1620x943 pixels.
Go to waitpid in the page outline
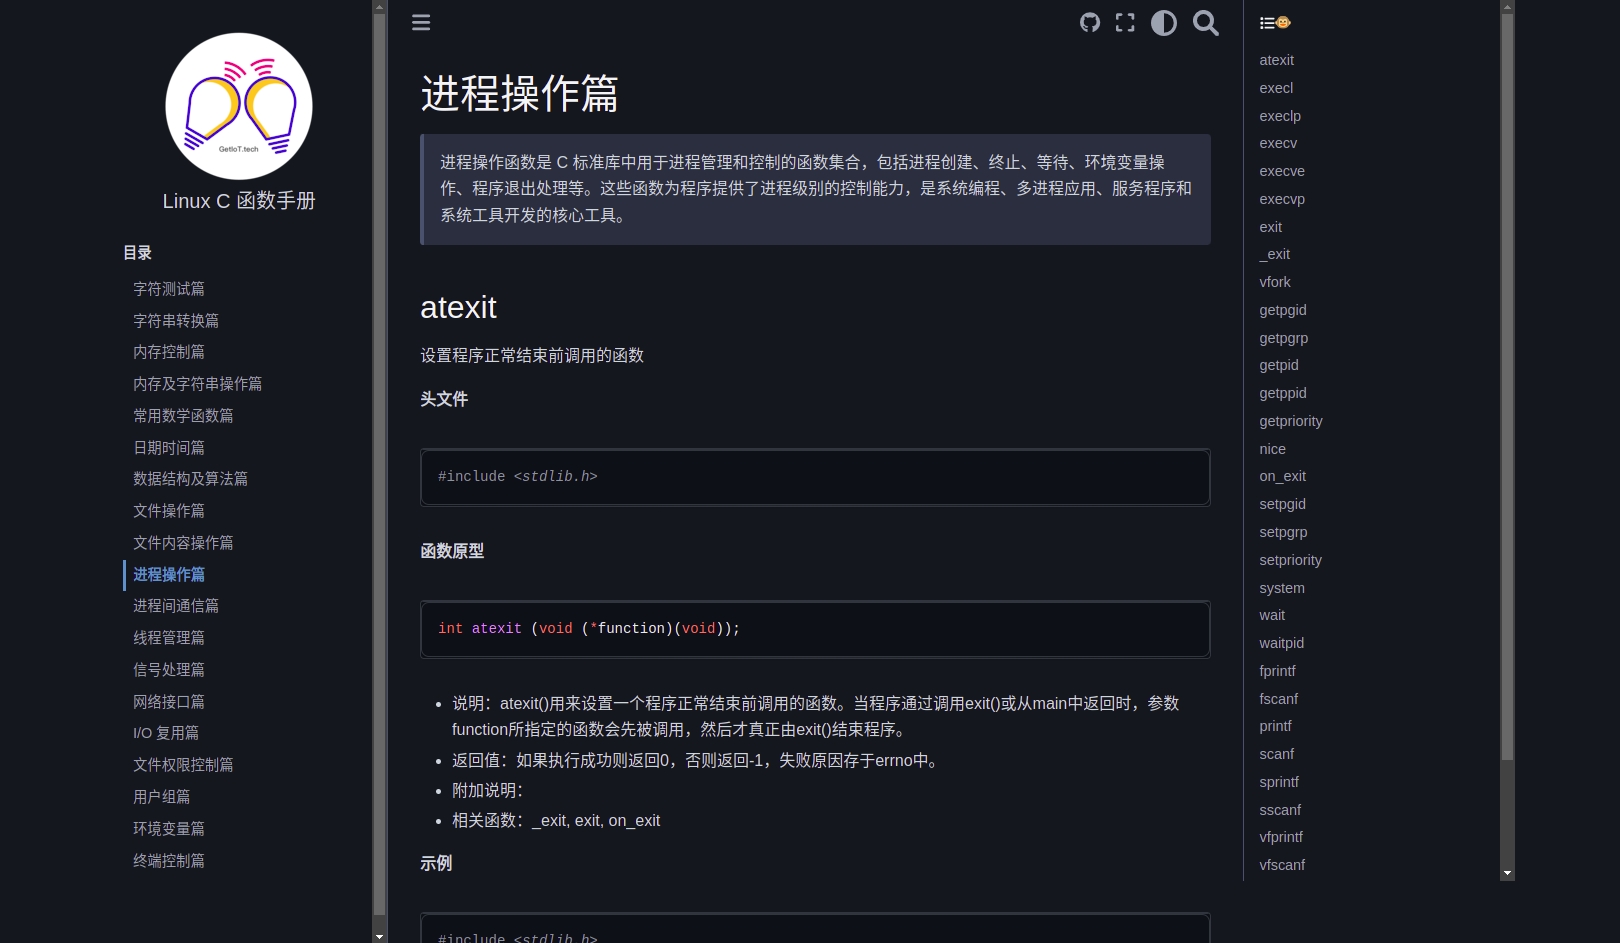(x=1282, y=643)
